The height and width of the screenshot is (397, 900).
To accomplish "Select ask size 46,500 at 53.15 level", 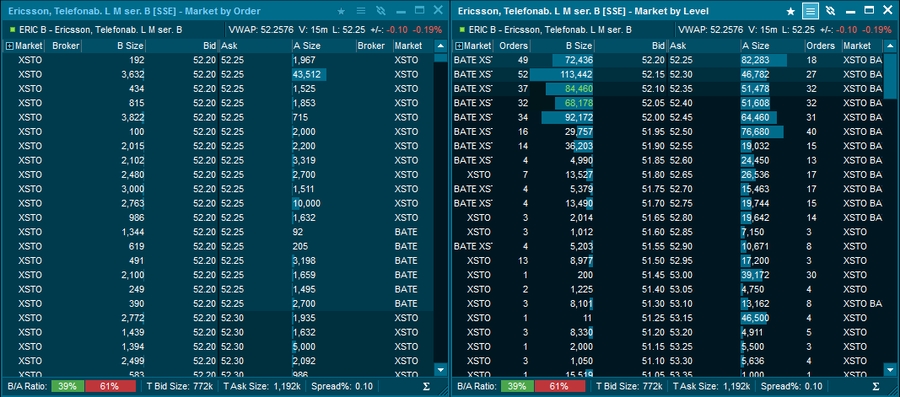I will 755,318.
